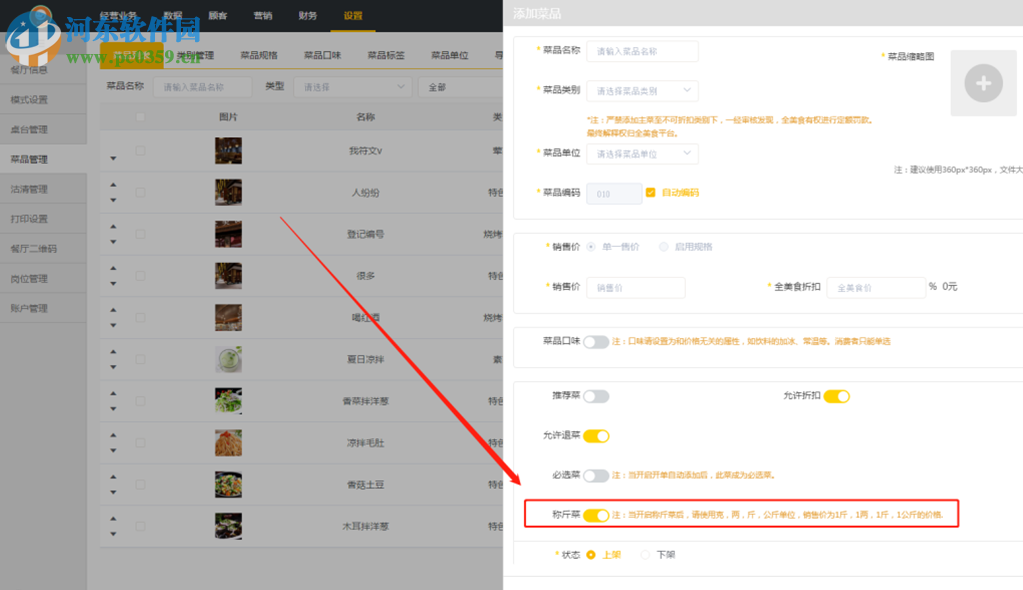The width and height of the screenshot is (1023, 590).
Task: Open the 设置 settings menu icon
Action: pos(352,16)
